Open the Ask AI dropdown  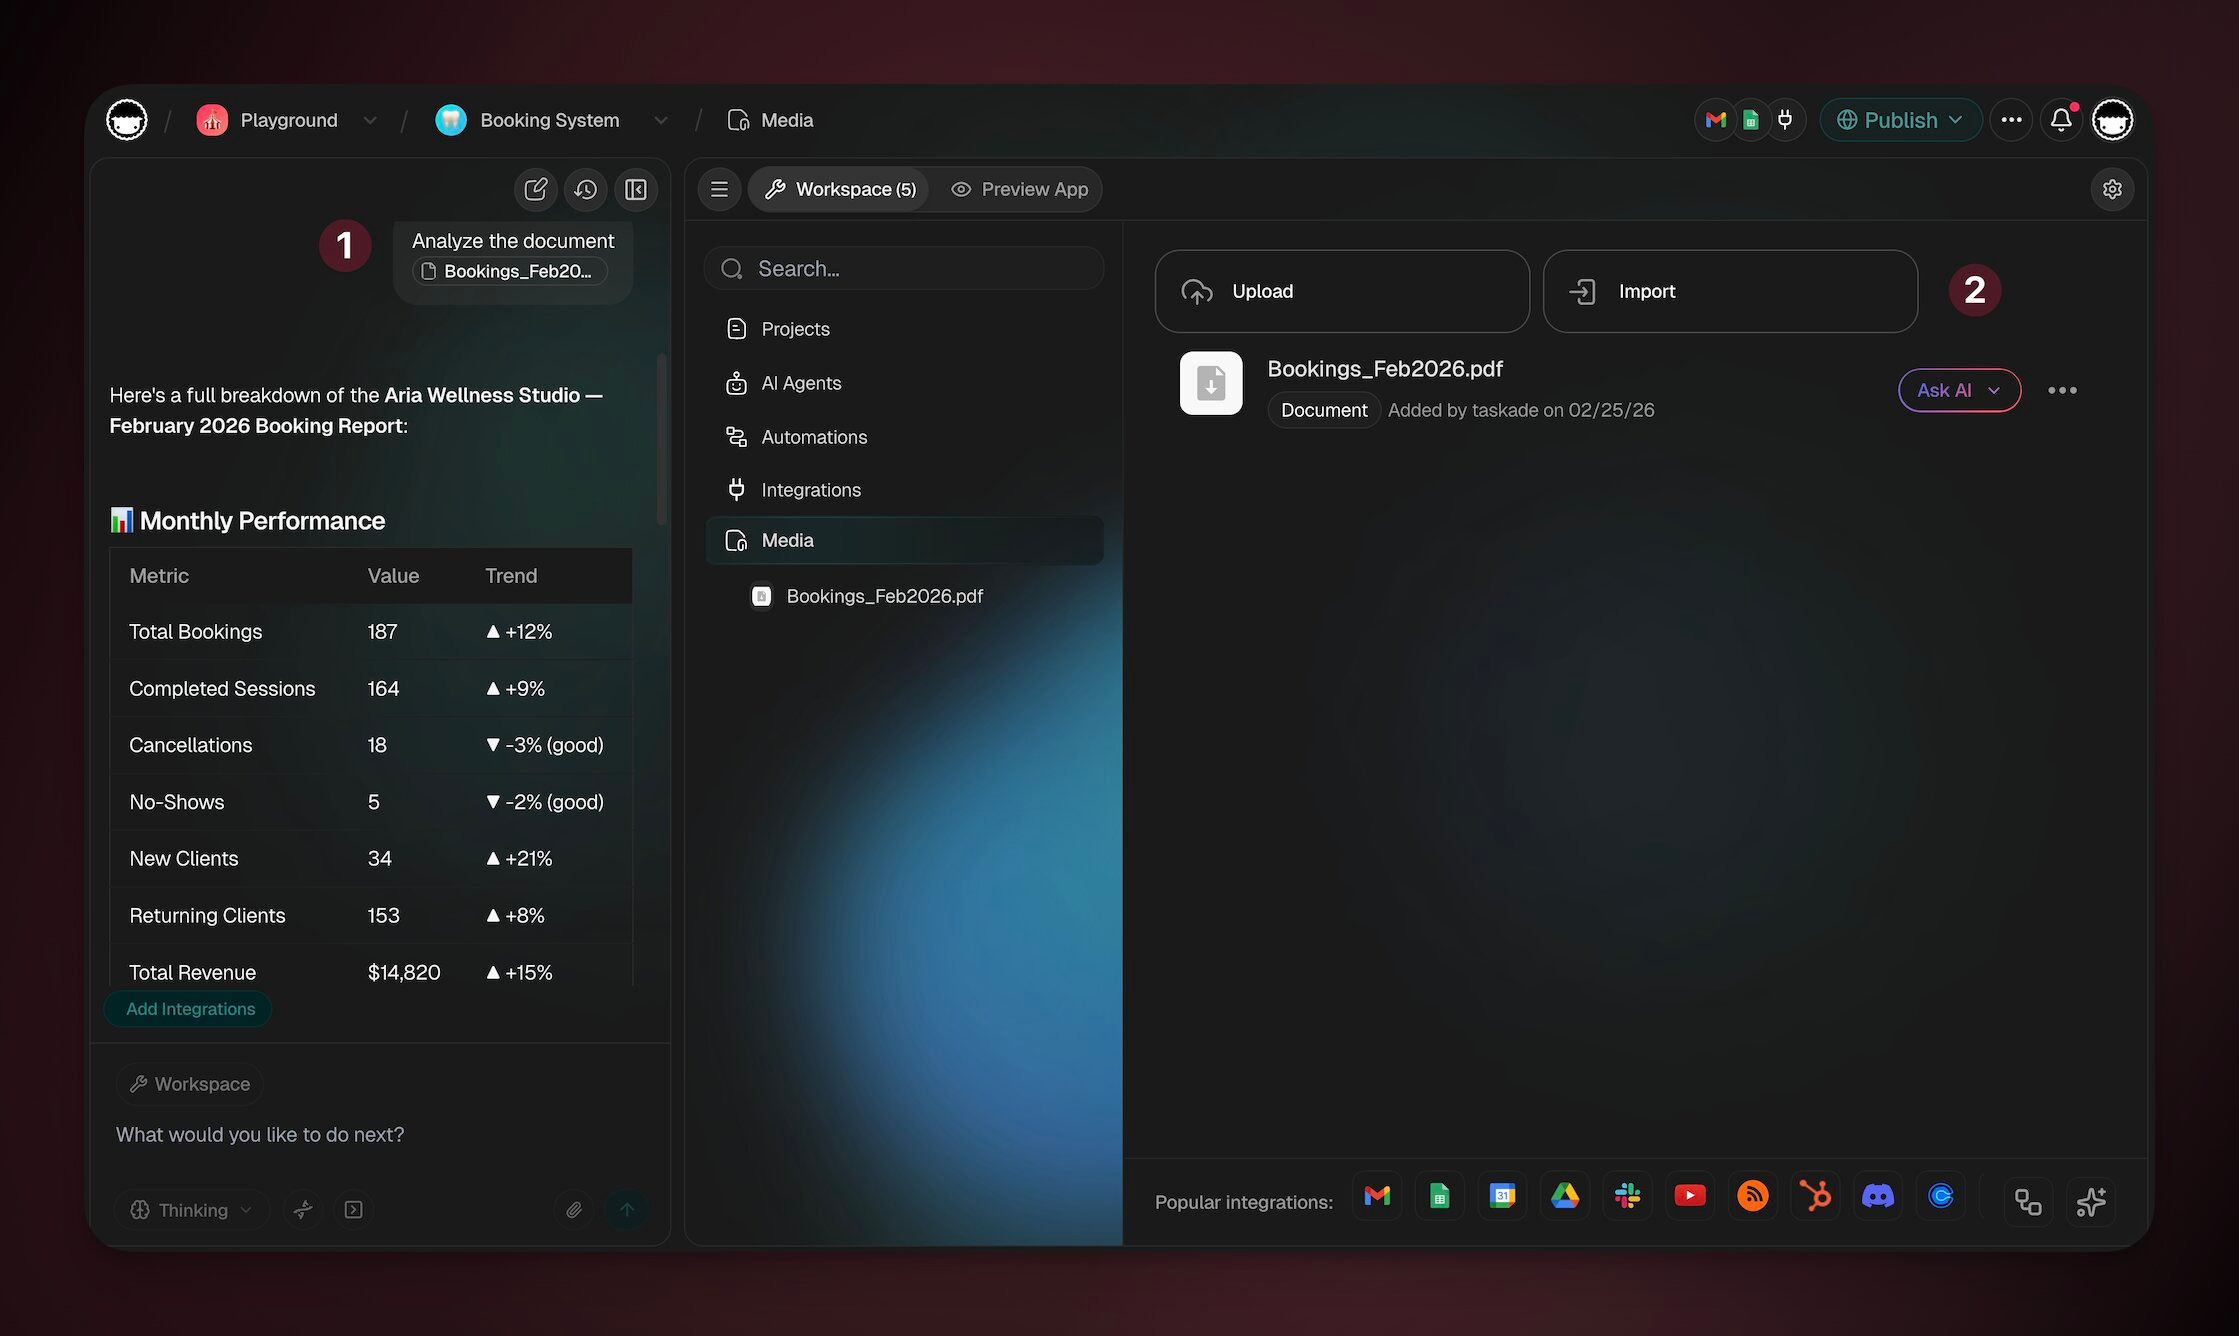(1958, 390)
